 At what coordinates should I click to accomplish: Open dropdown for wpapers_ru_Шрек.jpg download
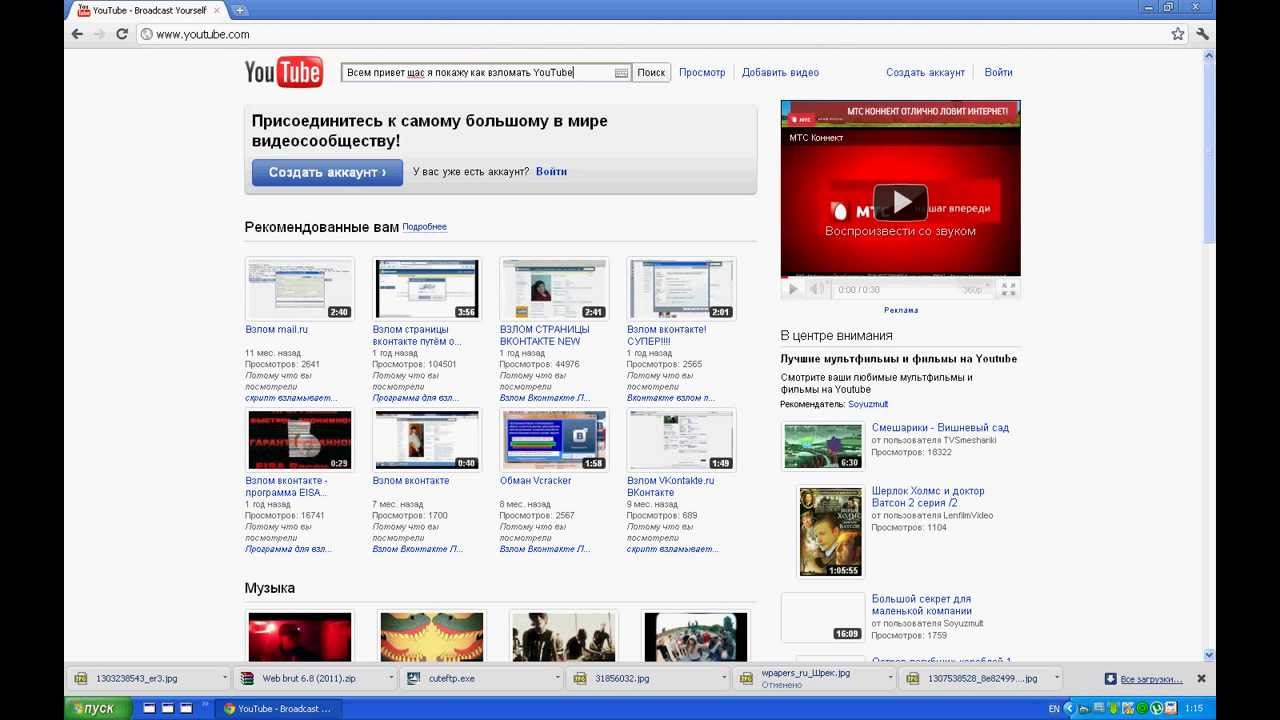889,678
